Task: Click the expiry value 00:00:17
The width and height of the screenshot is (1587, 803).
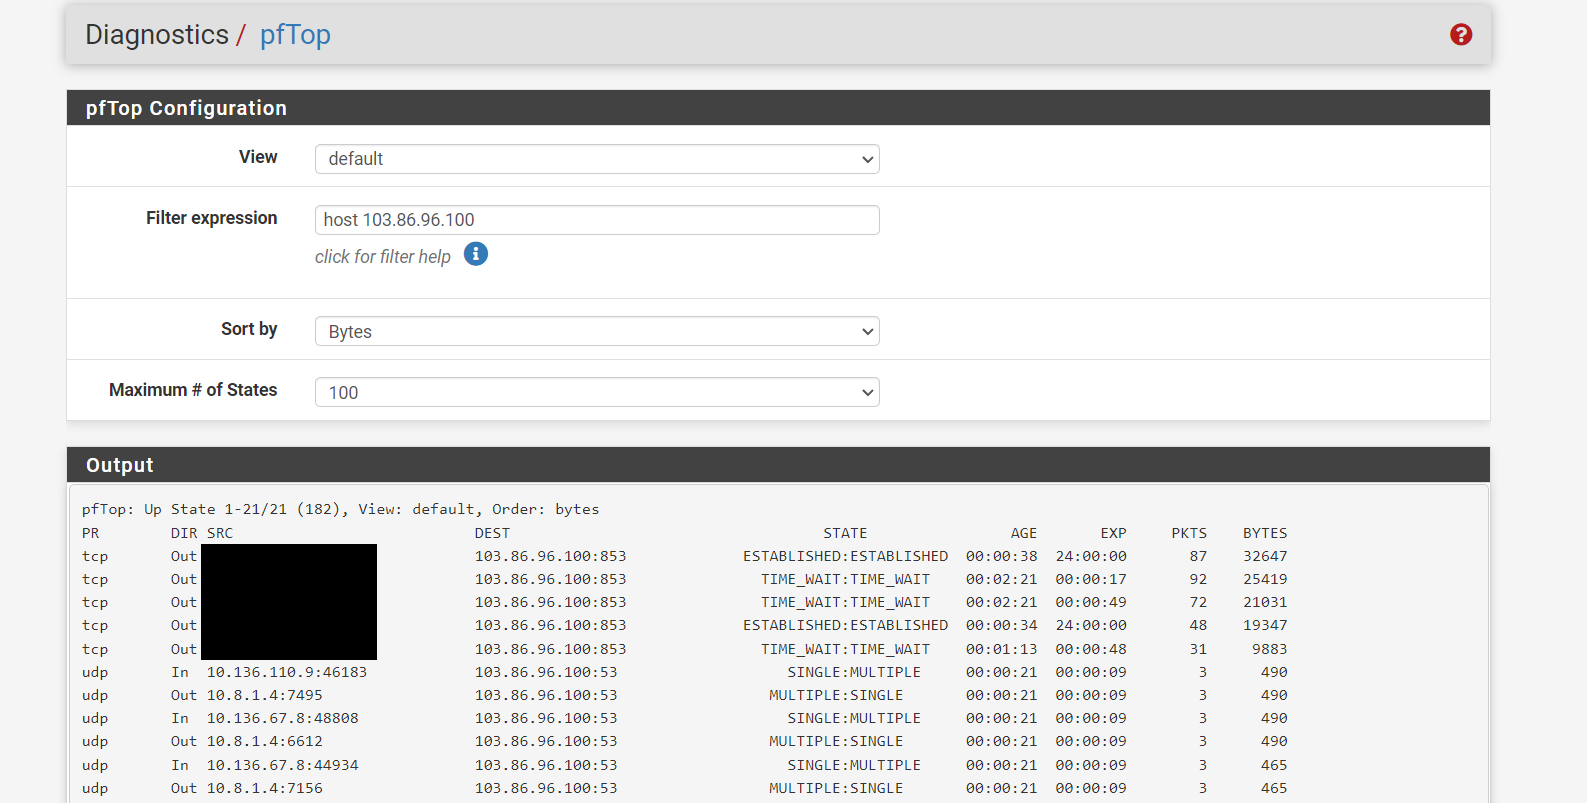Action: (1091, 579)
